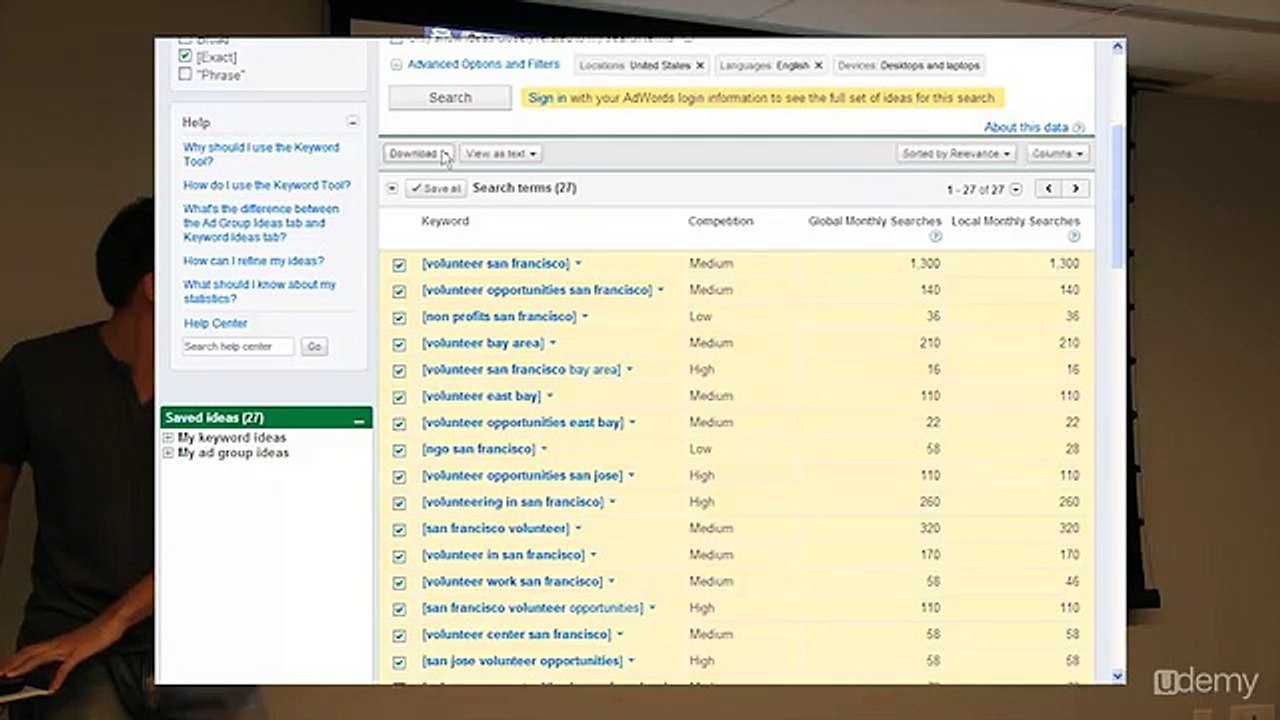
Task: Click the [san francisco volunteer opportunities] keyword text
Action: (x=533, y=608)
